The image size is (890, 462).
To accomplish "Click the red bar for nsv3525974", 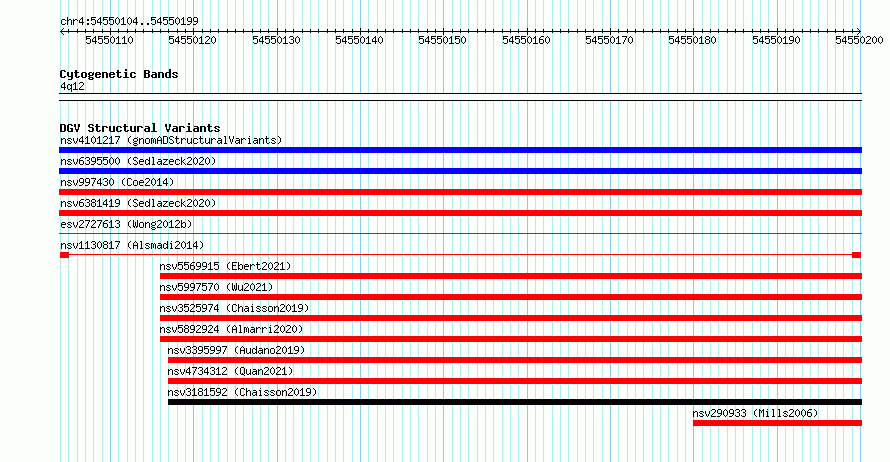I will 511,318.
